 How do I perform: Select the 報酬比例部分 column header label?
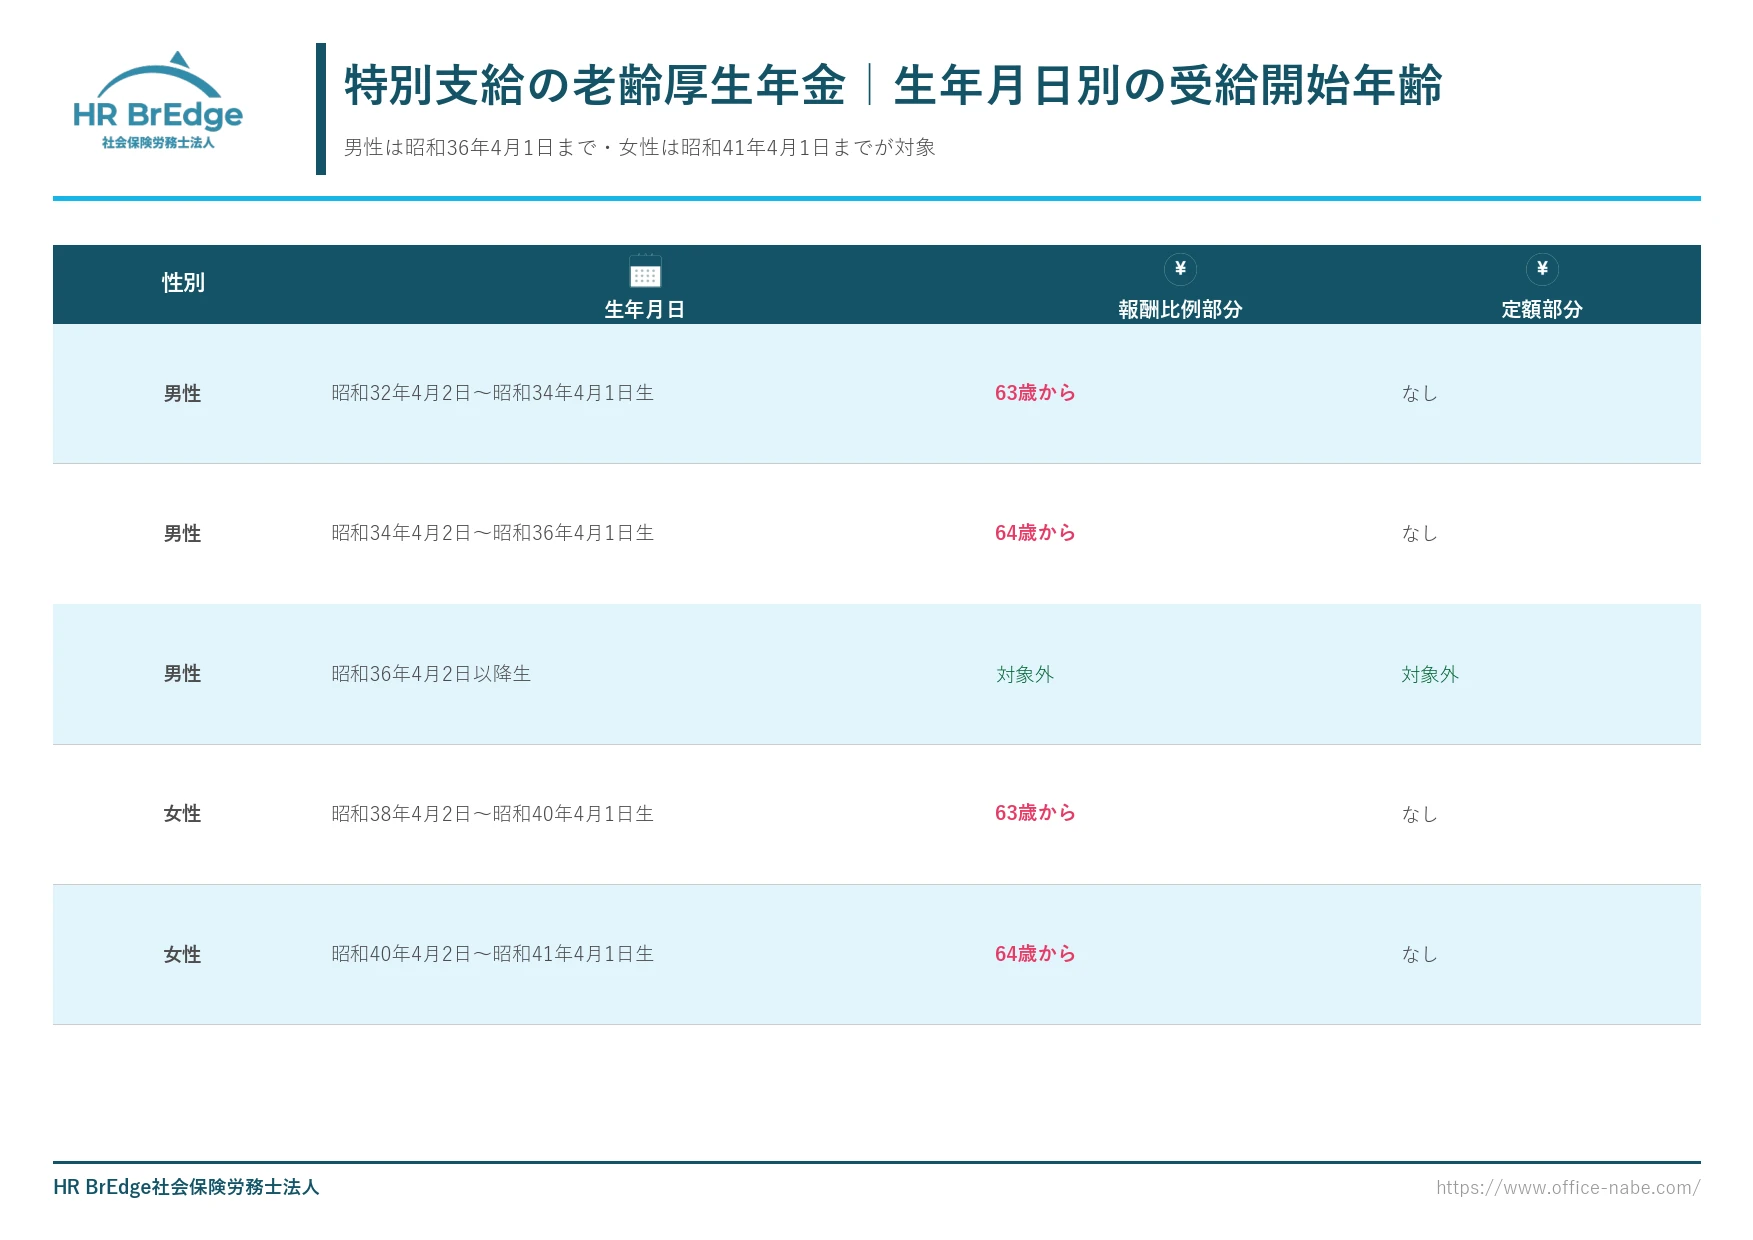1180,310
